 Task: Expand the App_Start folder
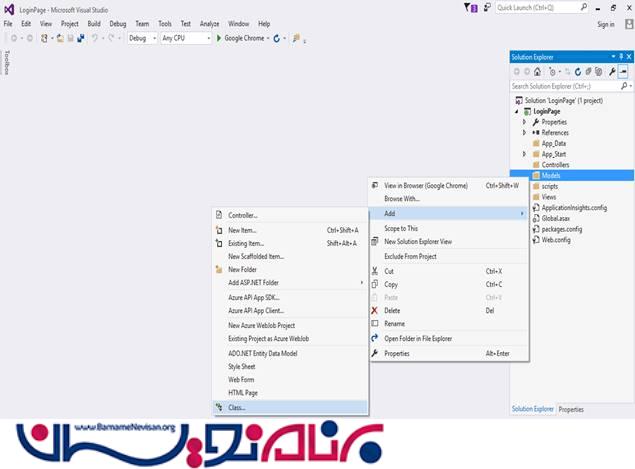click(x=524, y=154)
